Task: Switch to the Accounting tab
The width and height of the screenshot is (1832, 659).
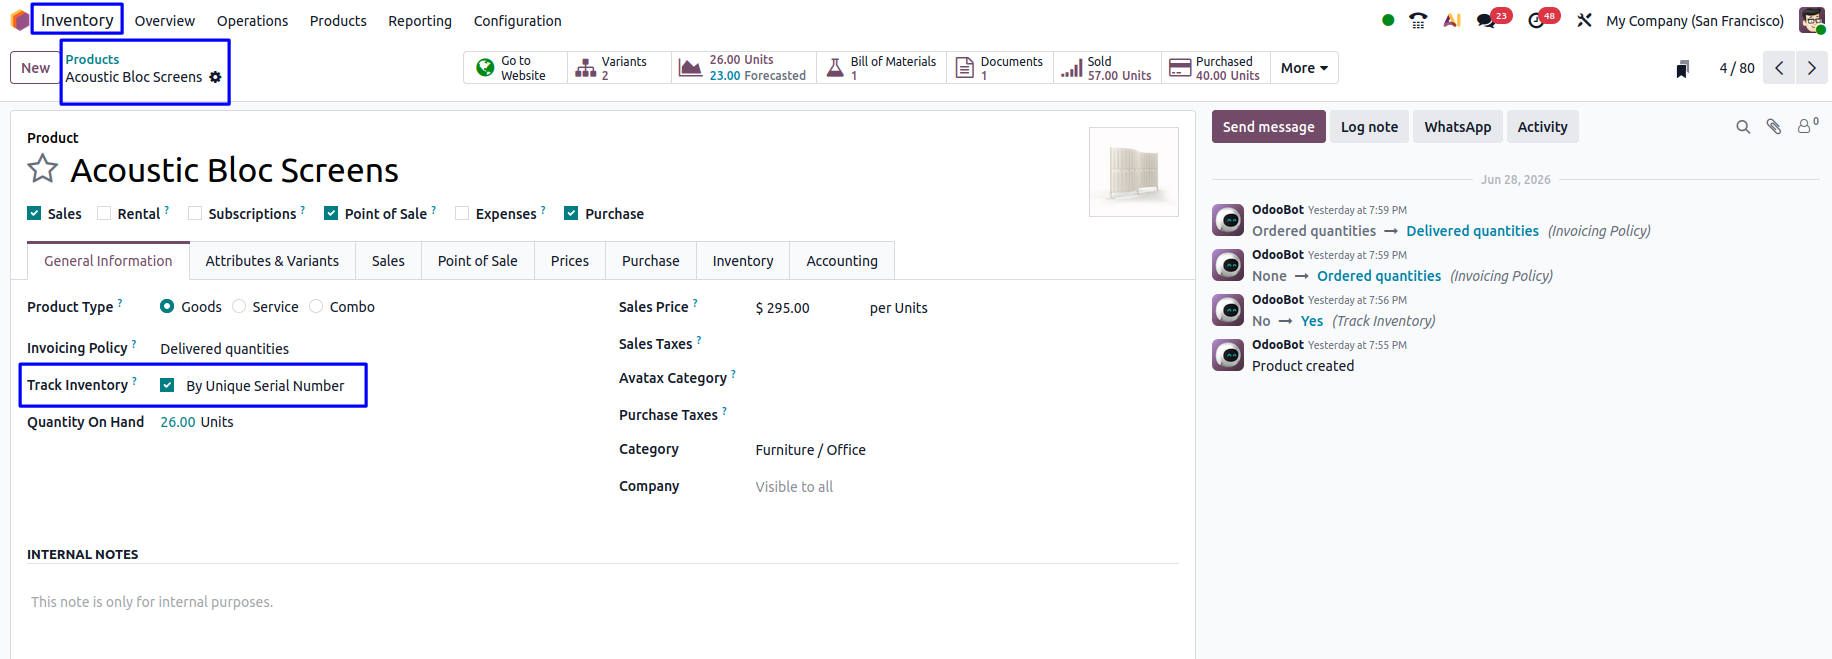Action: (x=842, y=261)
